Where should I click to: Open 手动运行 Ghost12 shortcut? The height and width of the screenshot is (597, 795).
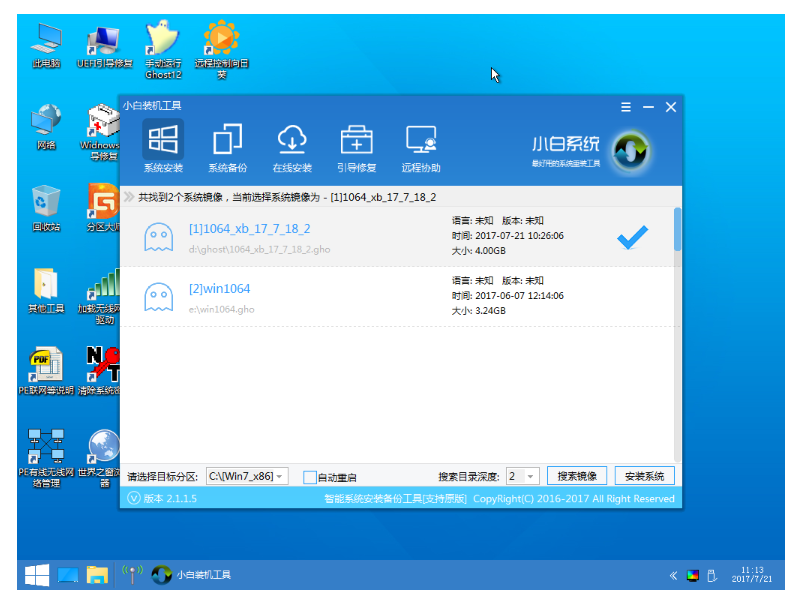pyautogui.click(x=163, y=50)
